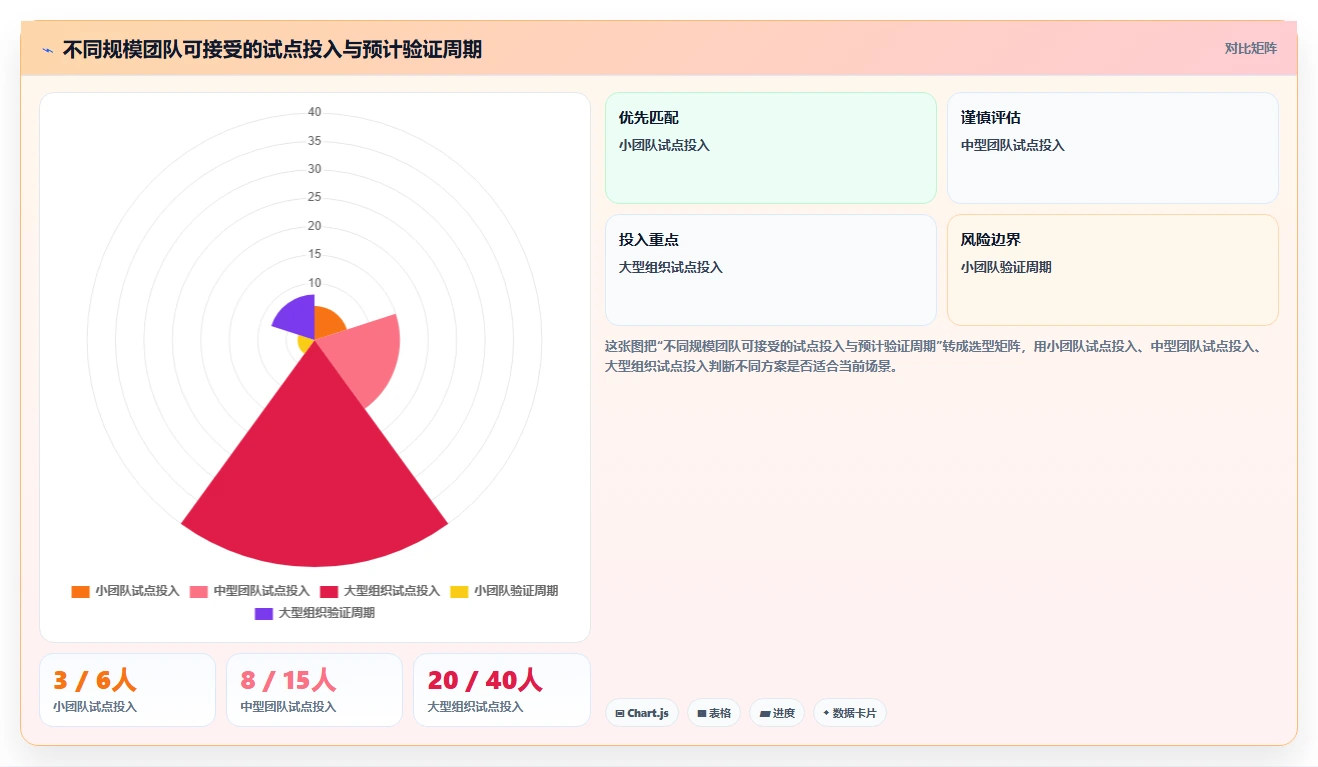Click the page title 不同规模团队可接受的试点投入与预计验证周期
Viewport: 1318px width, 767px height.
[x=272, y=49]
